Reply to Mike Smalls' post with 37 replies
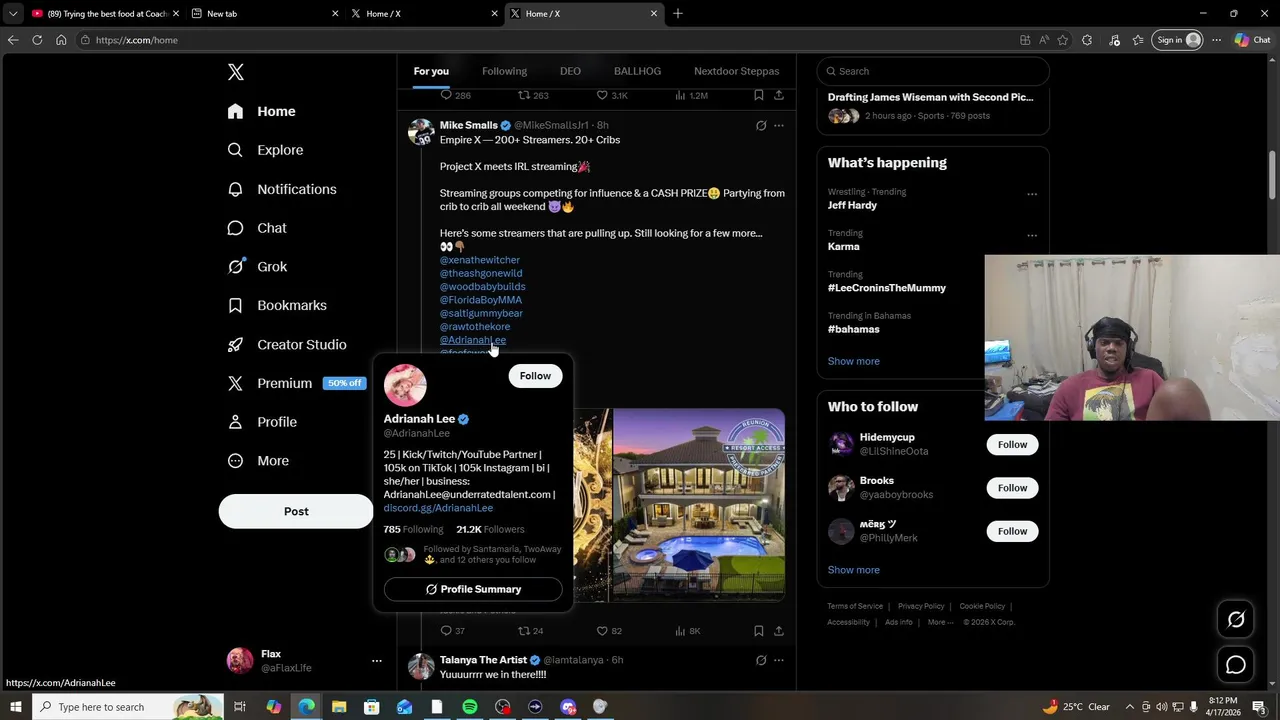The width and height of the screenshot is (1280, 720). click(x=452, y=631)
